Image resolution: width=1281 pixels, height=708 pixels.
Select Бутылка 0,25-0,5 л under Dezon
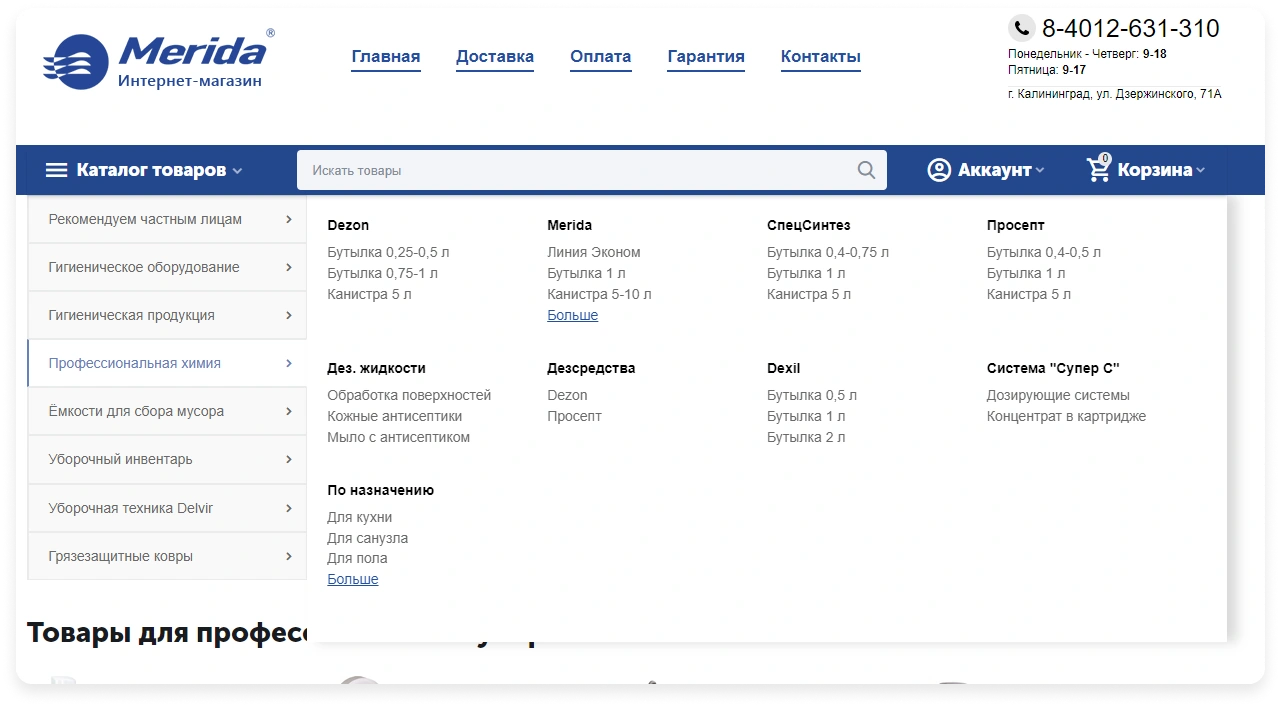click(389, 252)
